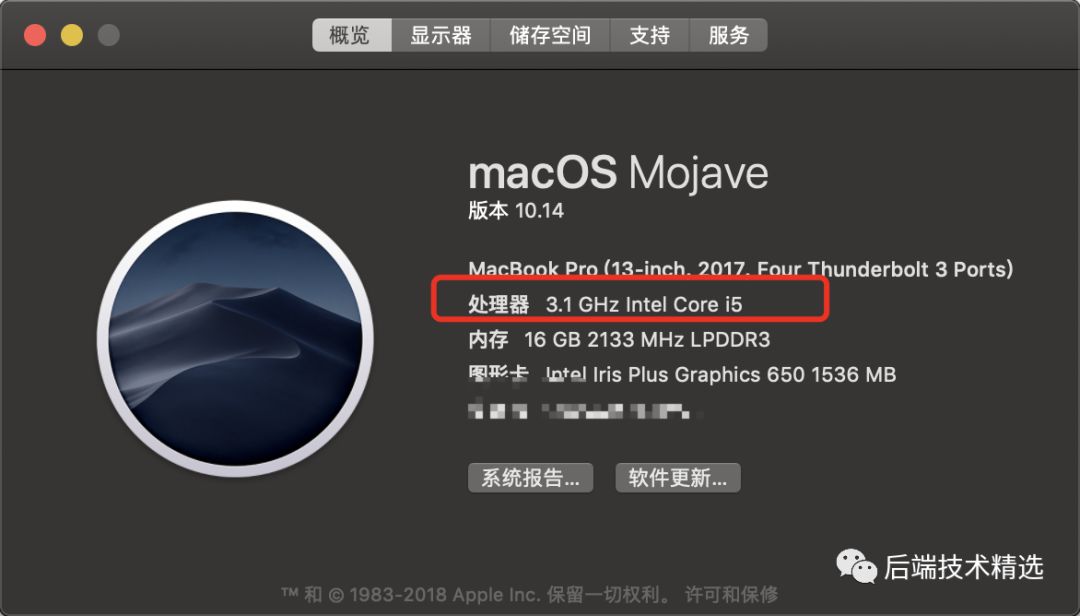Click the 软件更新... button
Viewport: 1080px width, 616px height.
point(678,478)
